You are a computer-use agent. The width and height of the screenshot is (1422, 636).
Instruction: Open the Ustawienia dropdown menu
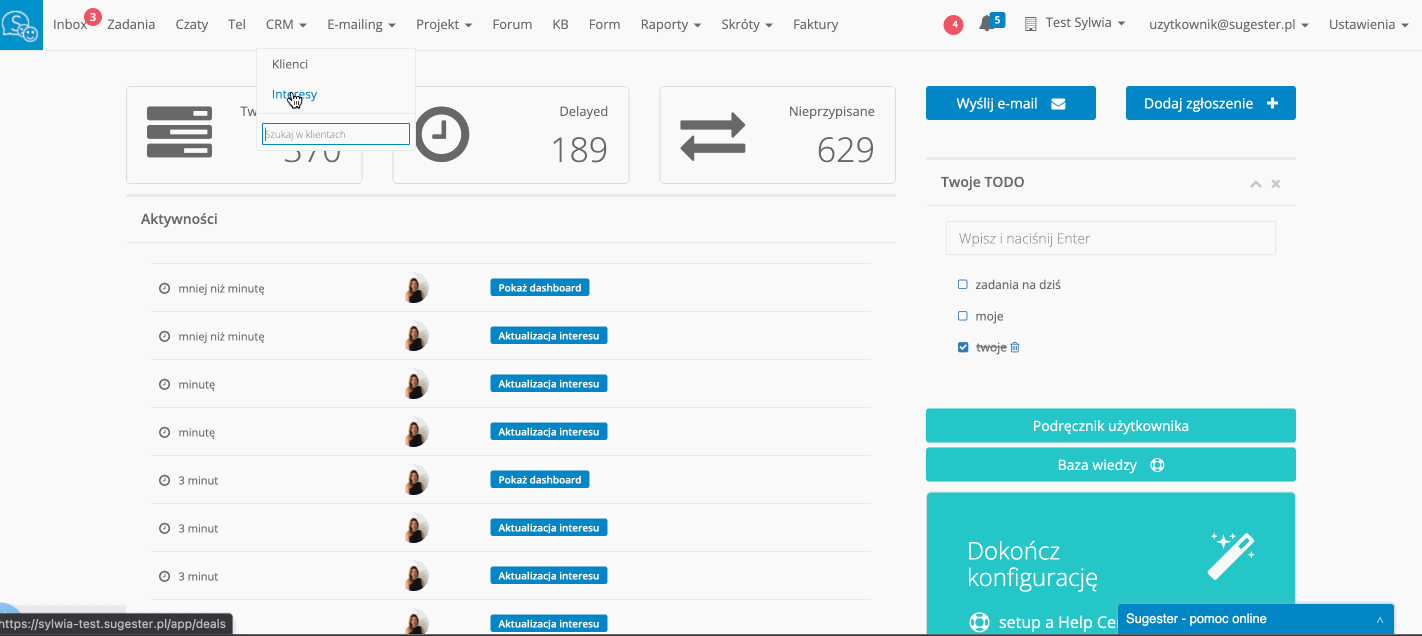pyautogui.click(x=1368, y=24)
